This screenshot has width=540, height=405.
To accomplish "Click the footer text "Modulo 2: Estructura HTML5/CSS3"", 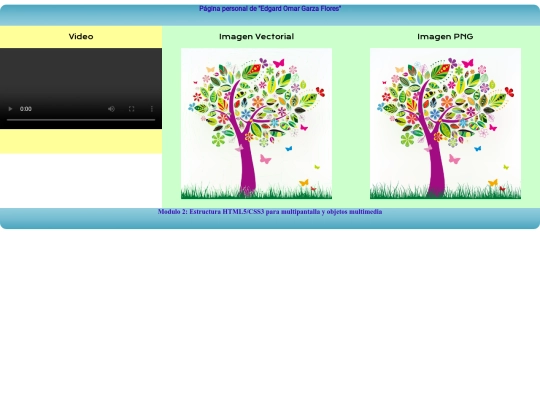I will click(x=211, y=211).
